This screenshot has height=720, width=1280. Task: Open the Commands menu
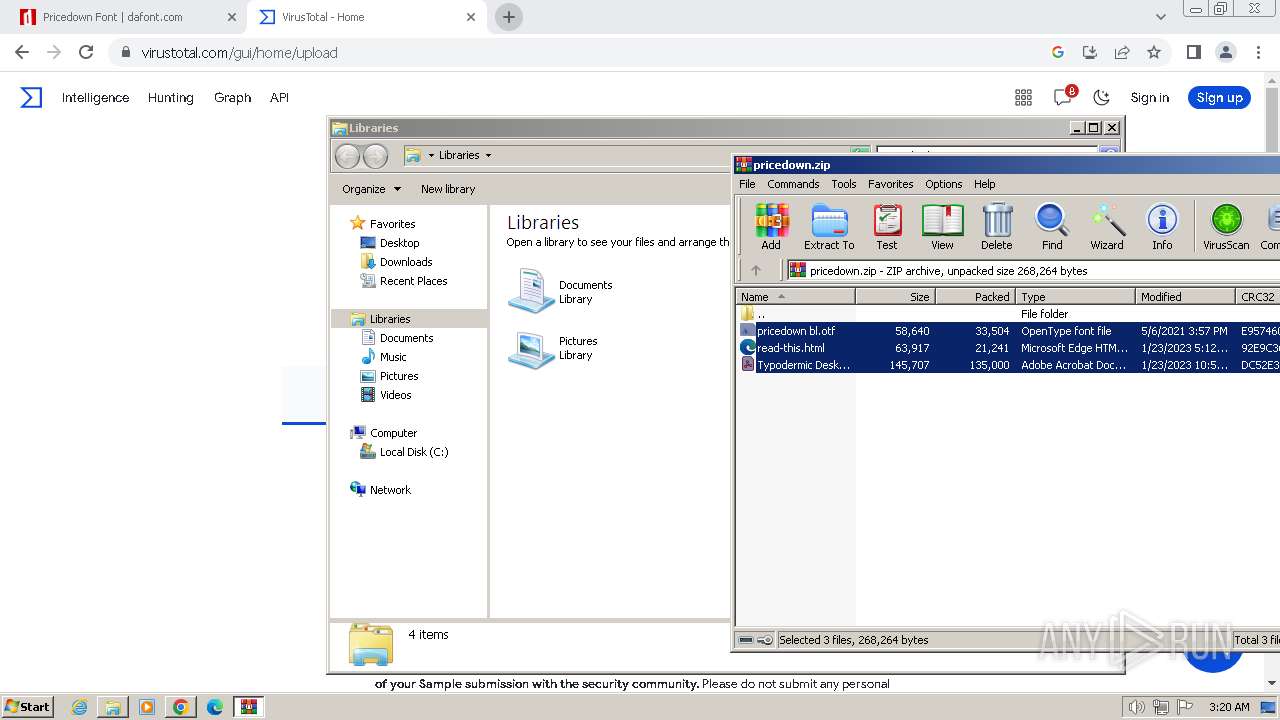click(x=793, y=184)
